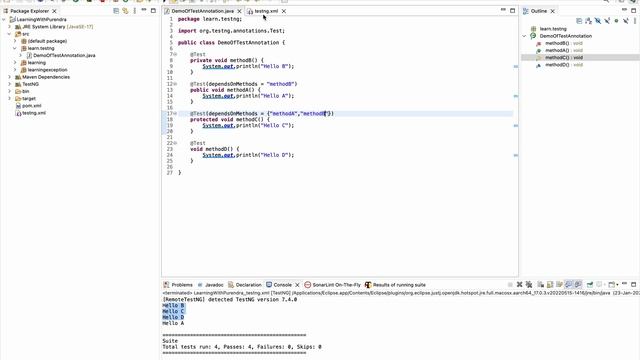
Task: Expand Maven Dependencies node
Action: (9, 77)
